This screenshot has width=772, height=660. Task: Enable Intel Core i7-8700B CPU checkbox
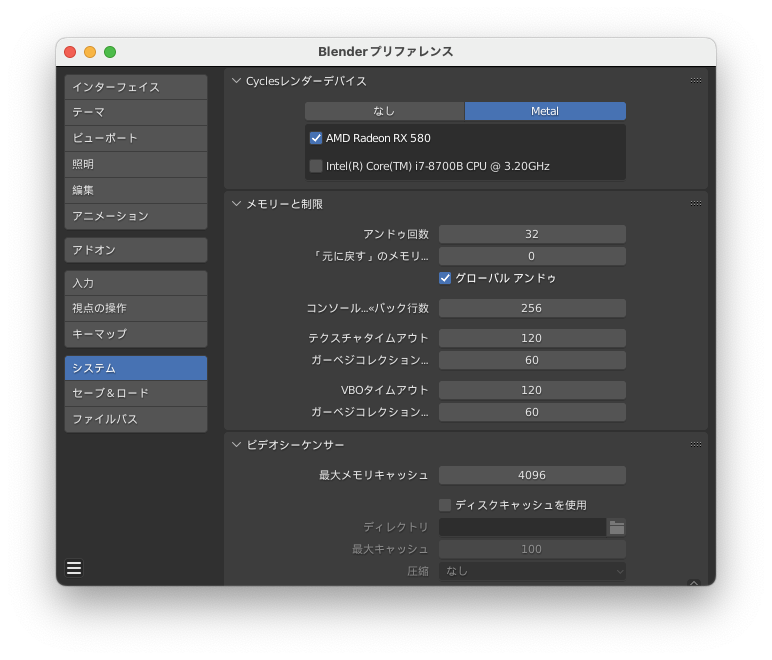coord(316,166)
